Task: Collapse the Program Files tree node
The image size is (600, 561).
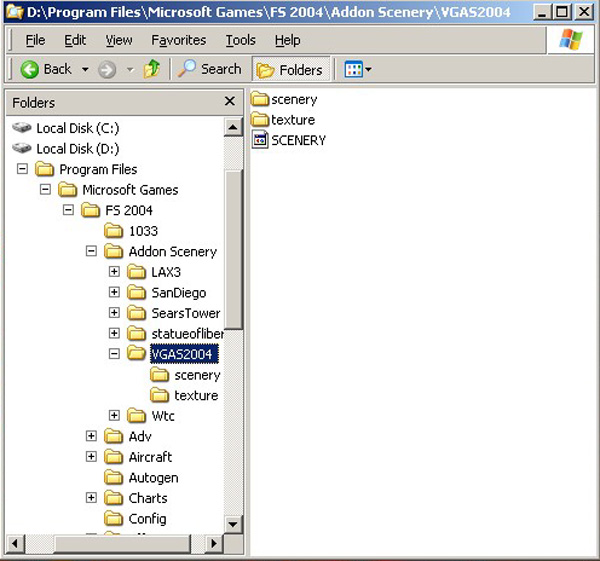Action: click(x=22, y=169)
